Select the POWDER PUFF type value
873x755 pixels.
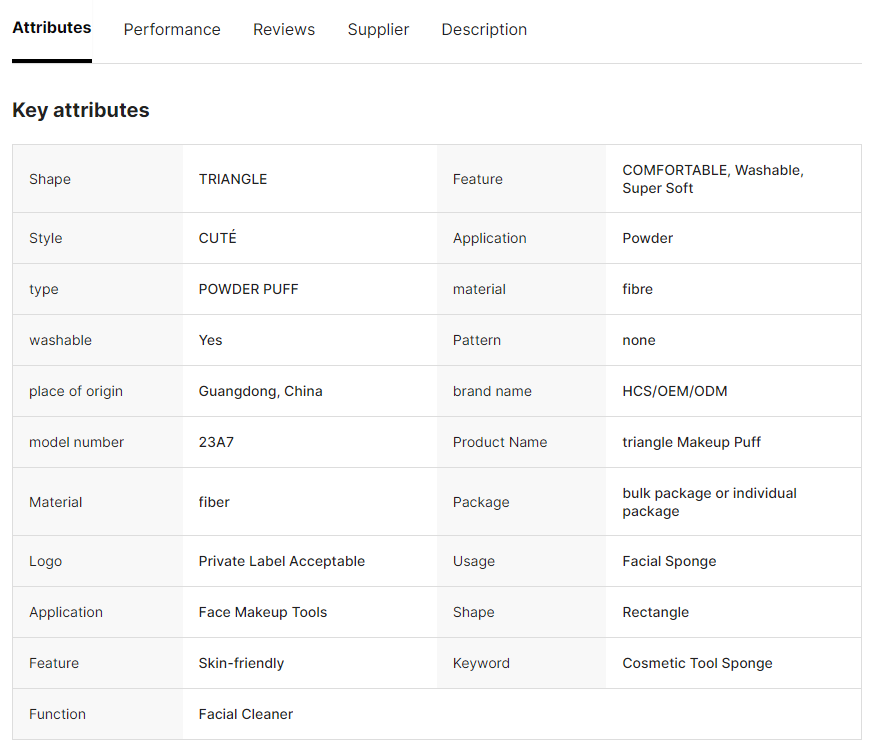point(248,289)
